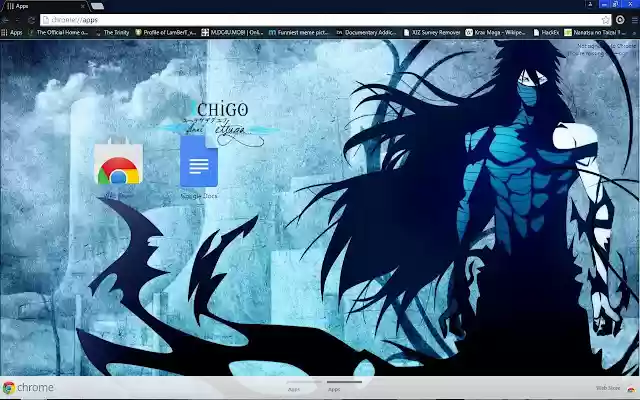Click the browser back arrow
The image size is (640, 400).
[5, 20]
